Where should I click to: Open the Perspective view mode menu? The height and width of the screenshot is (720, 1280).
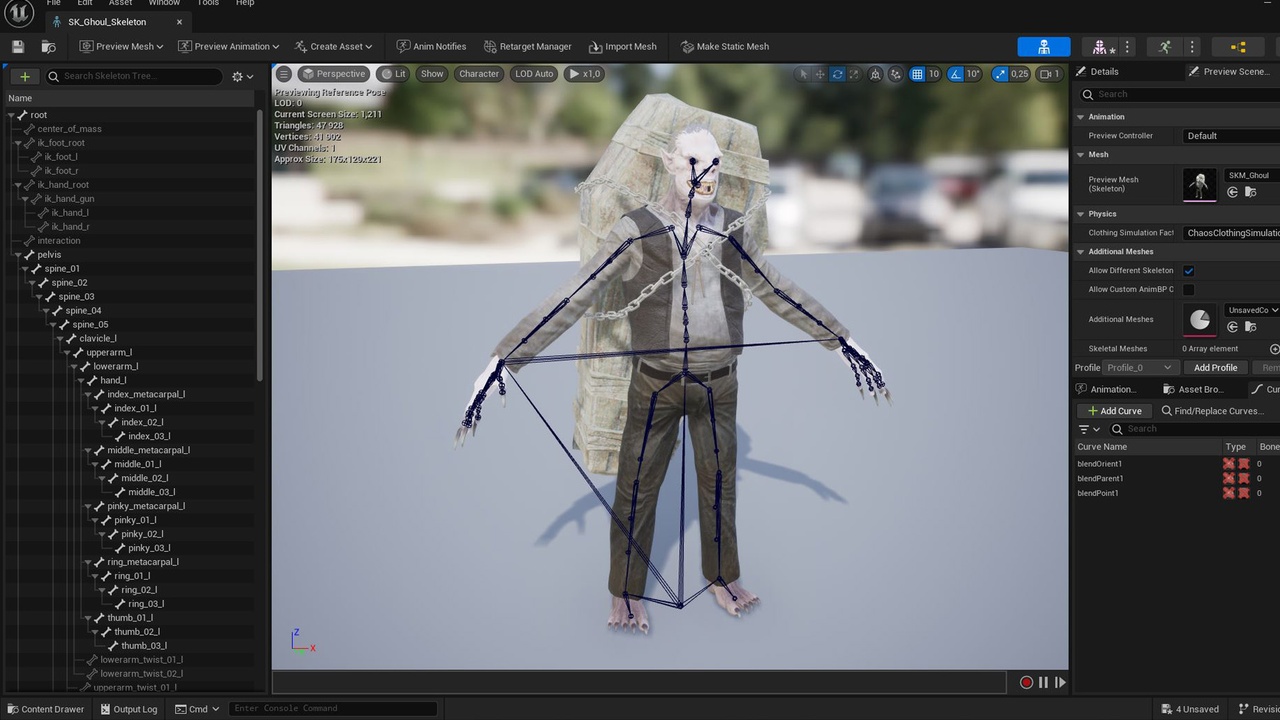point(333,73)
